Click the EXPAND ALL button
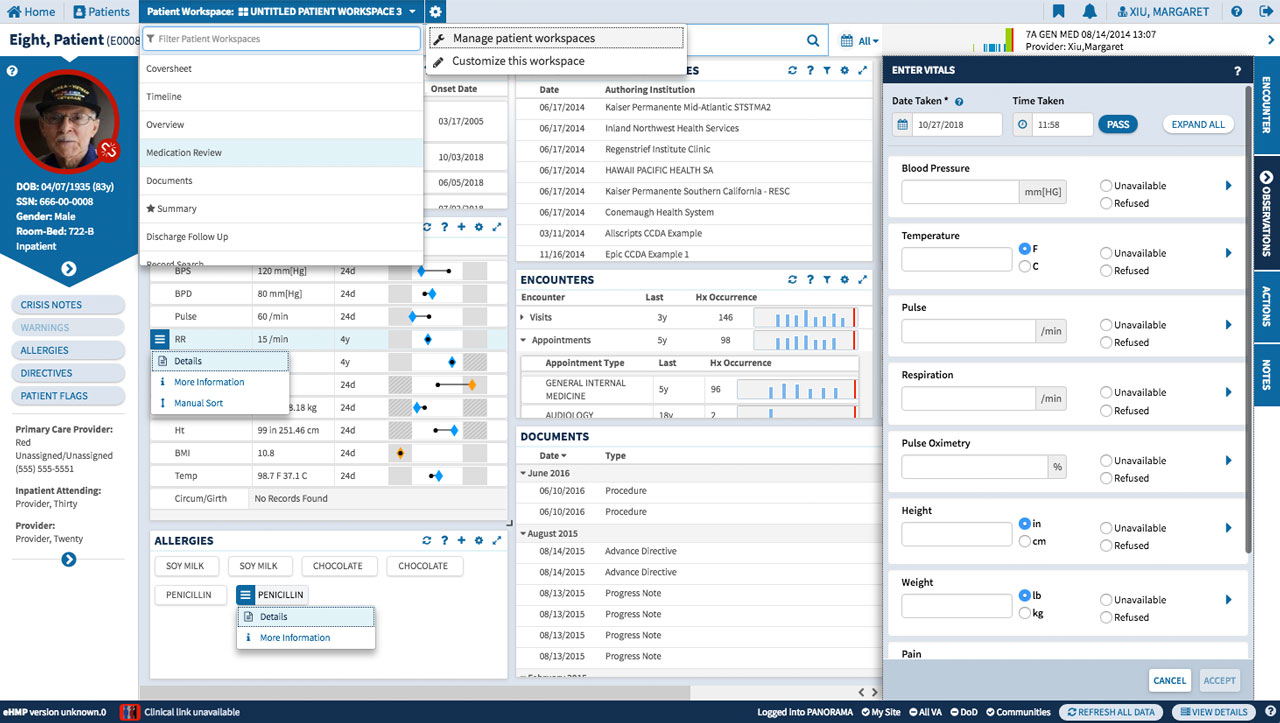The height and width of the screenshot is (723, 1280). [1198, 125]
